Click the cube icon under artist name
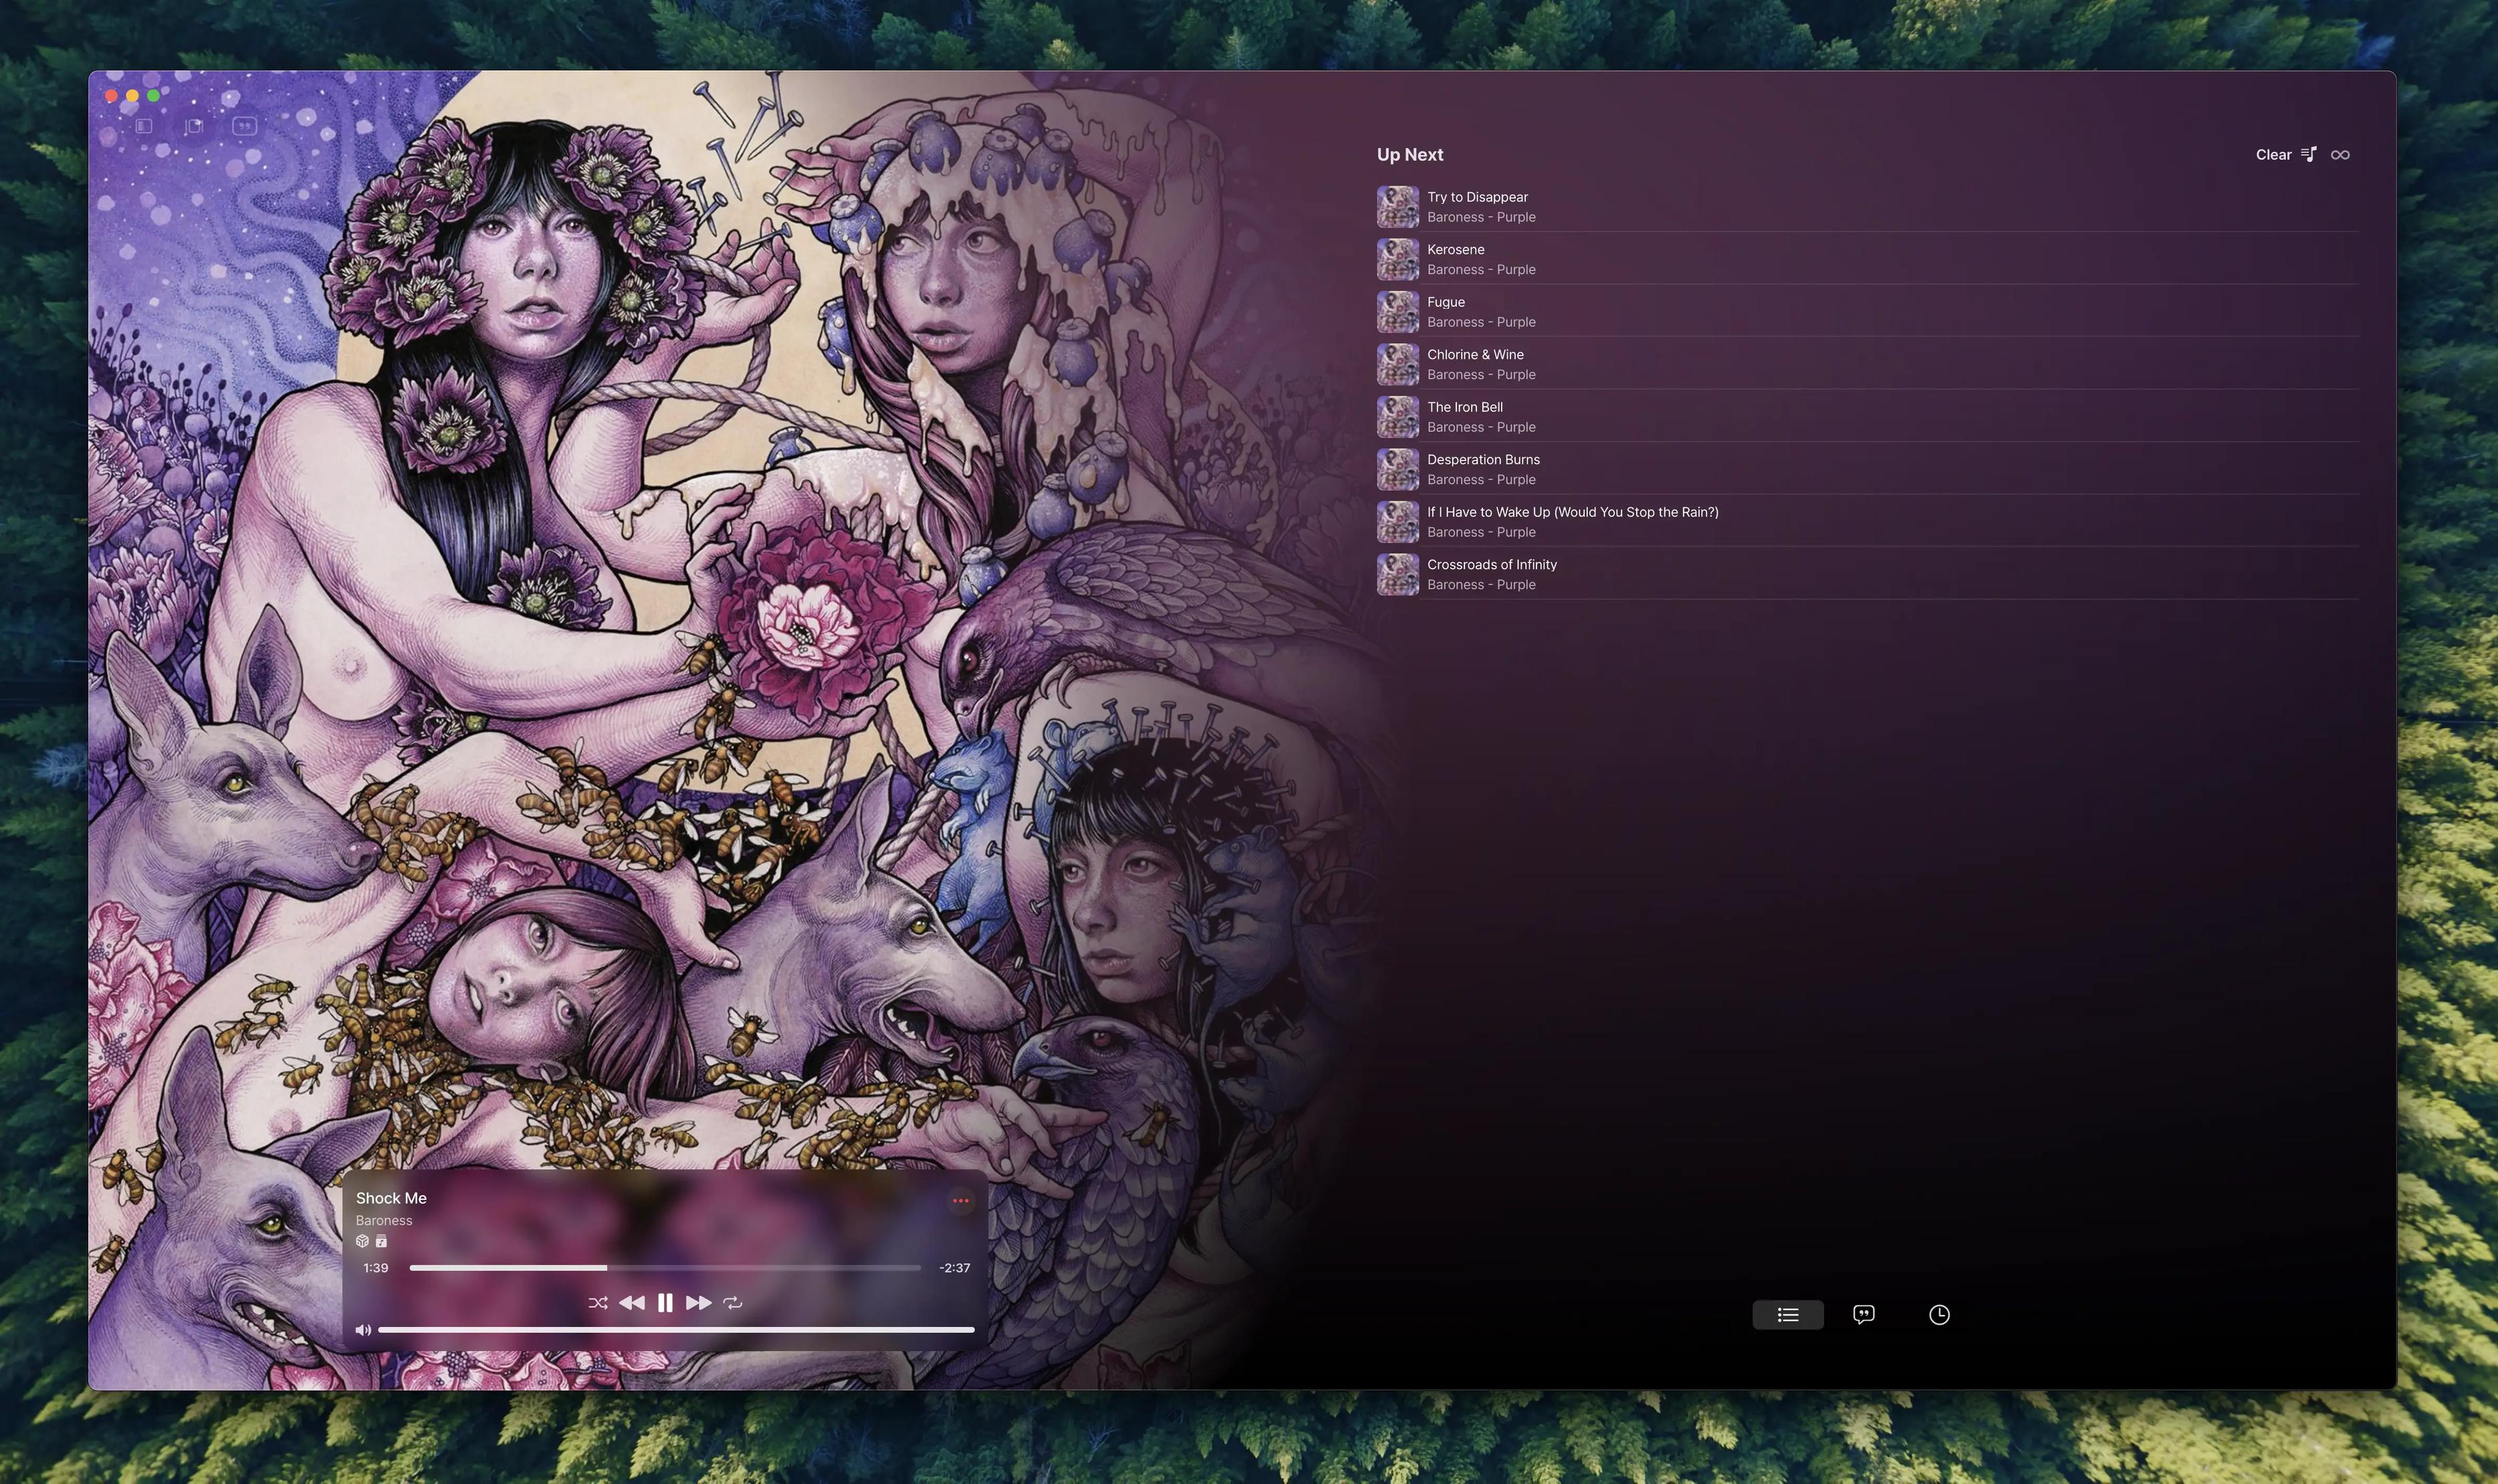Viewport: 2498px width, 1484px height. coord(362,1242)
